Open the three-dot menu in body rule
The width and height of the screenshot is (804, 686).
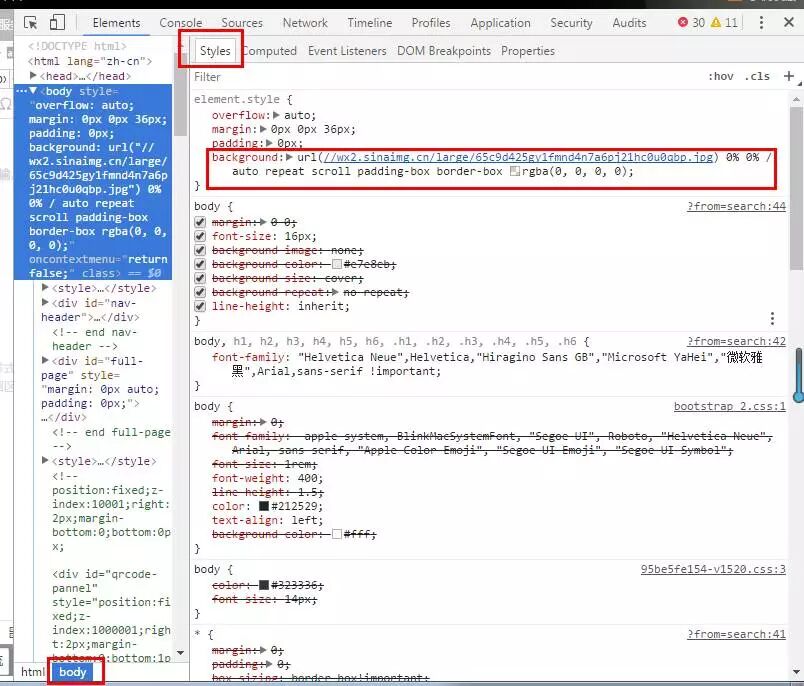pyautogui.click(x=772, y=318)
